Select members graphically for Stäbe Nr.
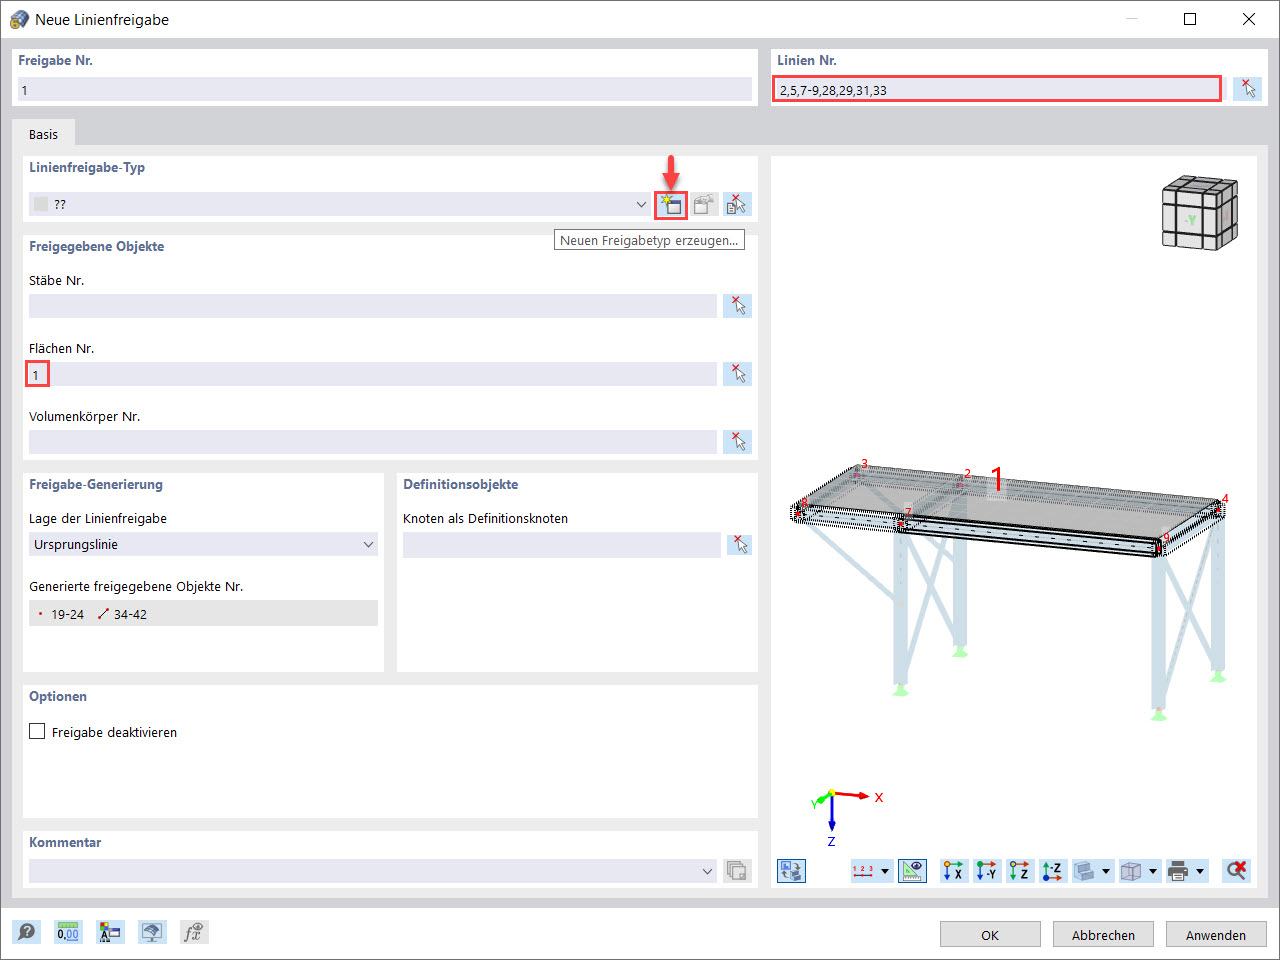1280x960 pixels. coord(737,306)
